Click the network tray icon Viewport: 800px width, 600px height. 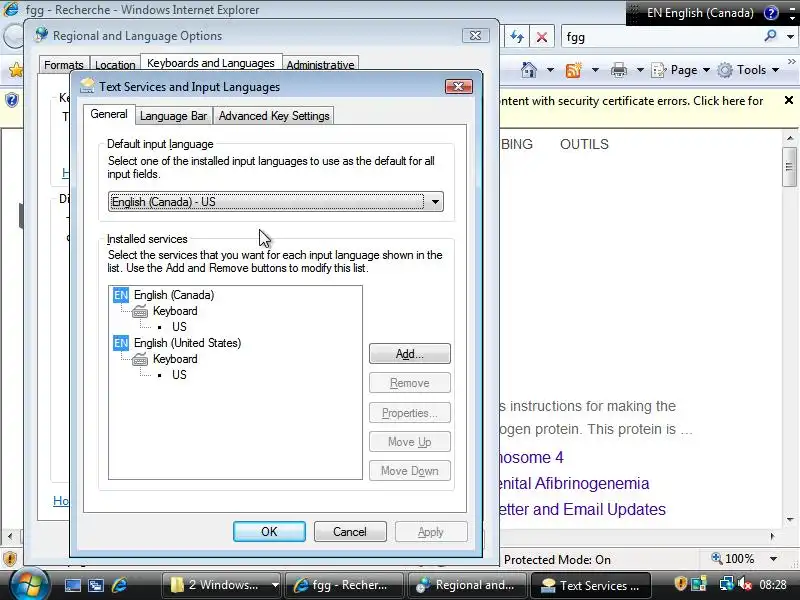pyautogui.click(x=726, y=583)
